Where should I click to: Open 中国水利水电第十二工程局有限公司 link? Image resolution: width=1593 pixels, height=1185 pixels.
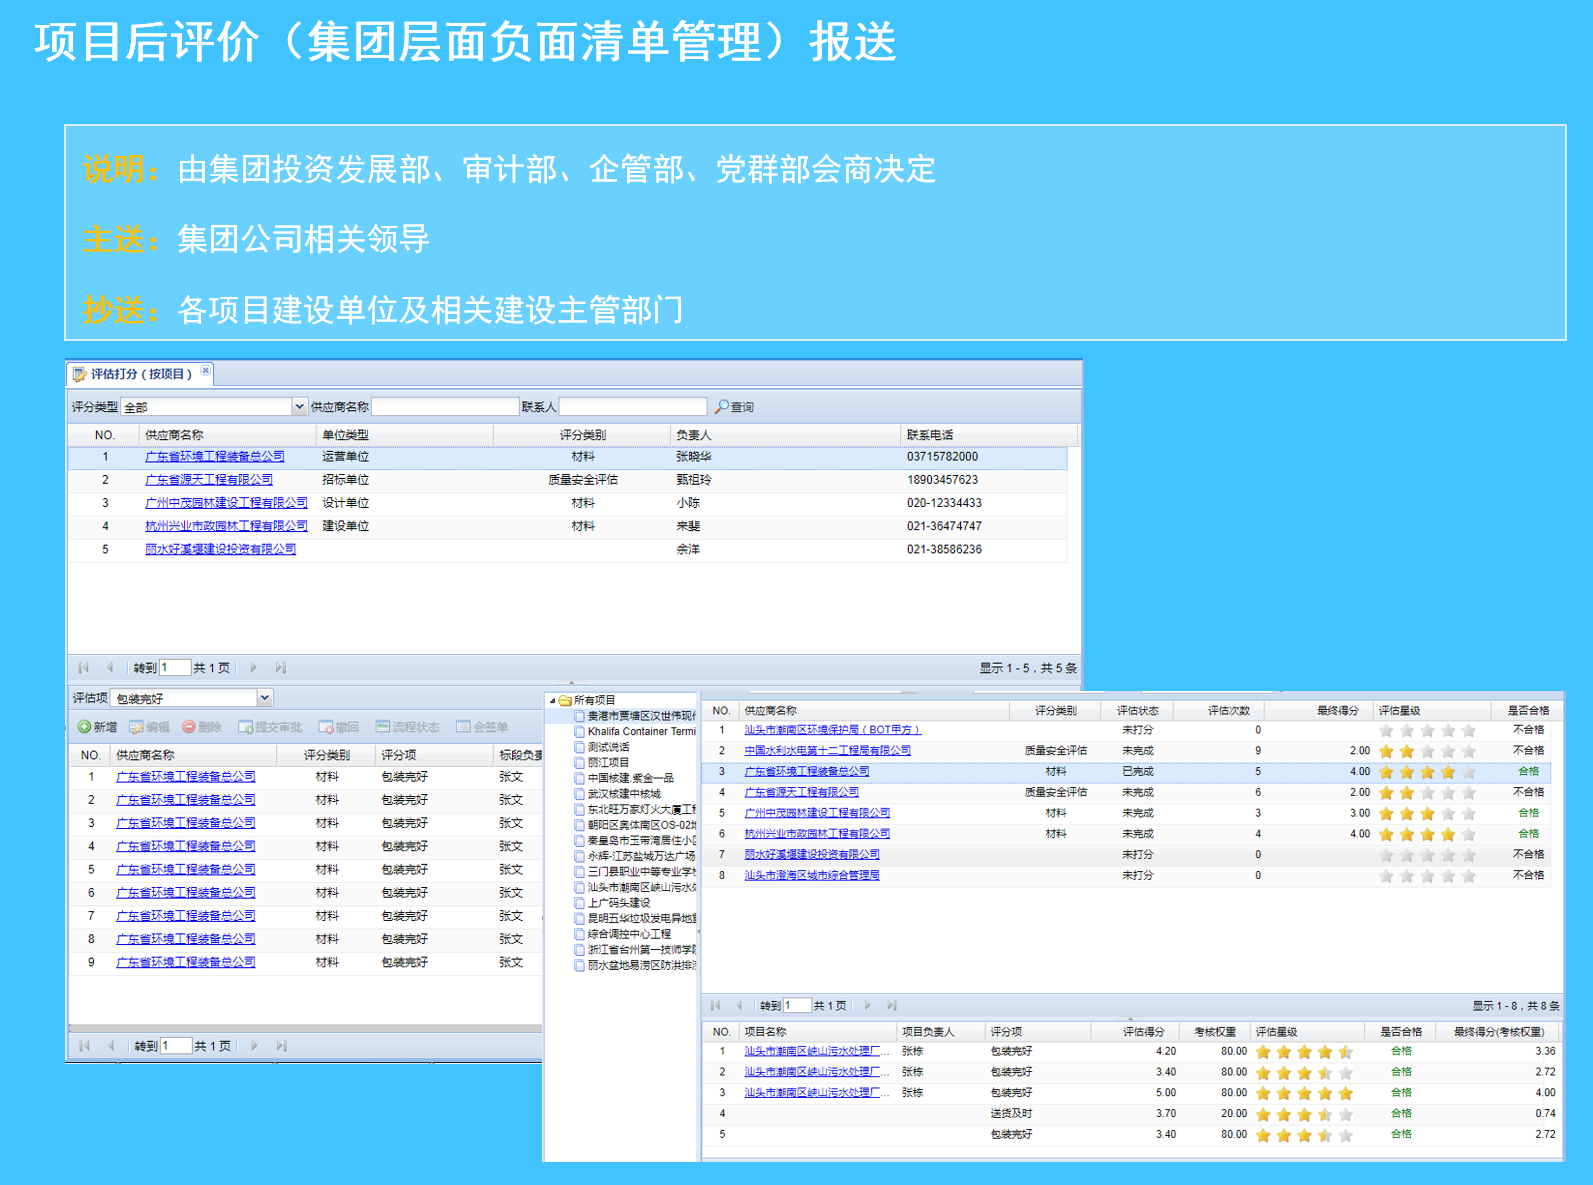click(x=828, y=750)
